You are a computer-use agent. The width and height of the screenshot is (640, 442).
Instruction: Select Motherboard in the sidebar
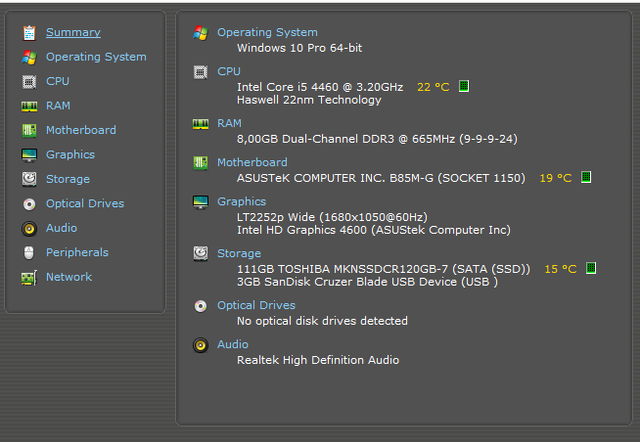click(81, 130)
